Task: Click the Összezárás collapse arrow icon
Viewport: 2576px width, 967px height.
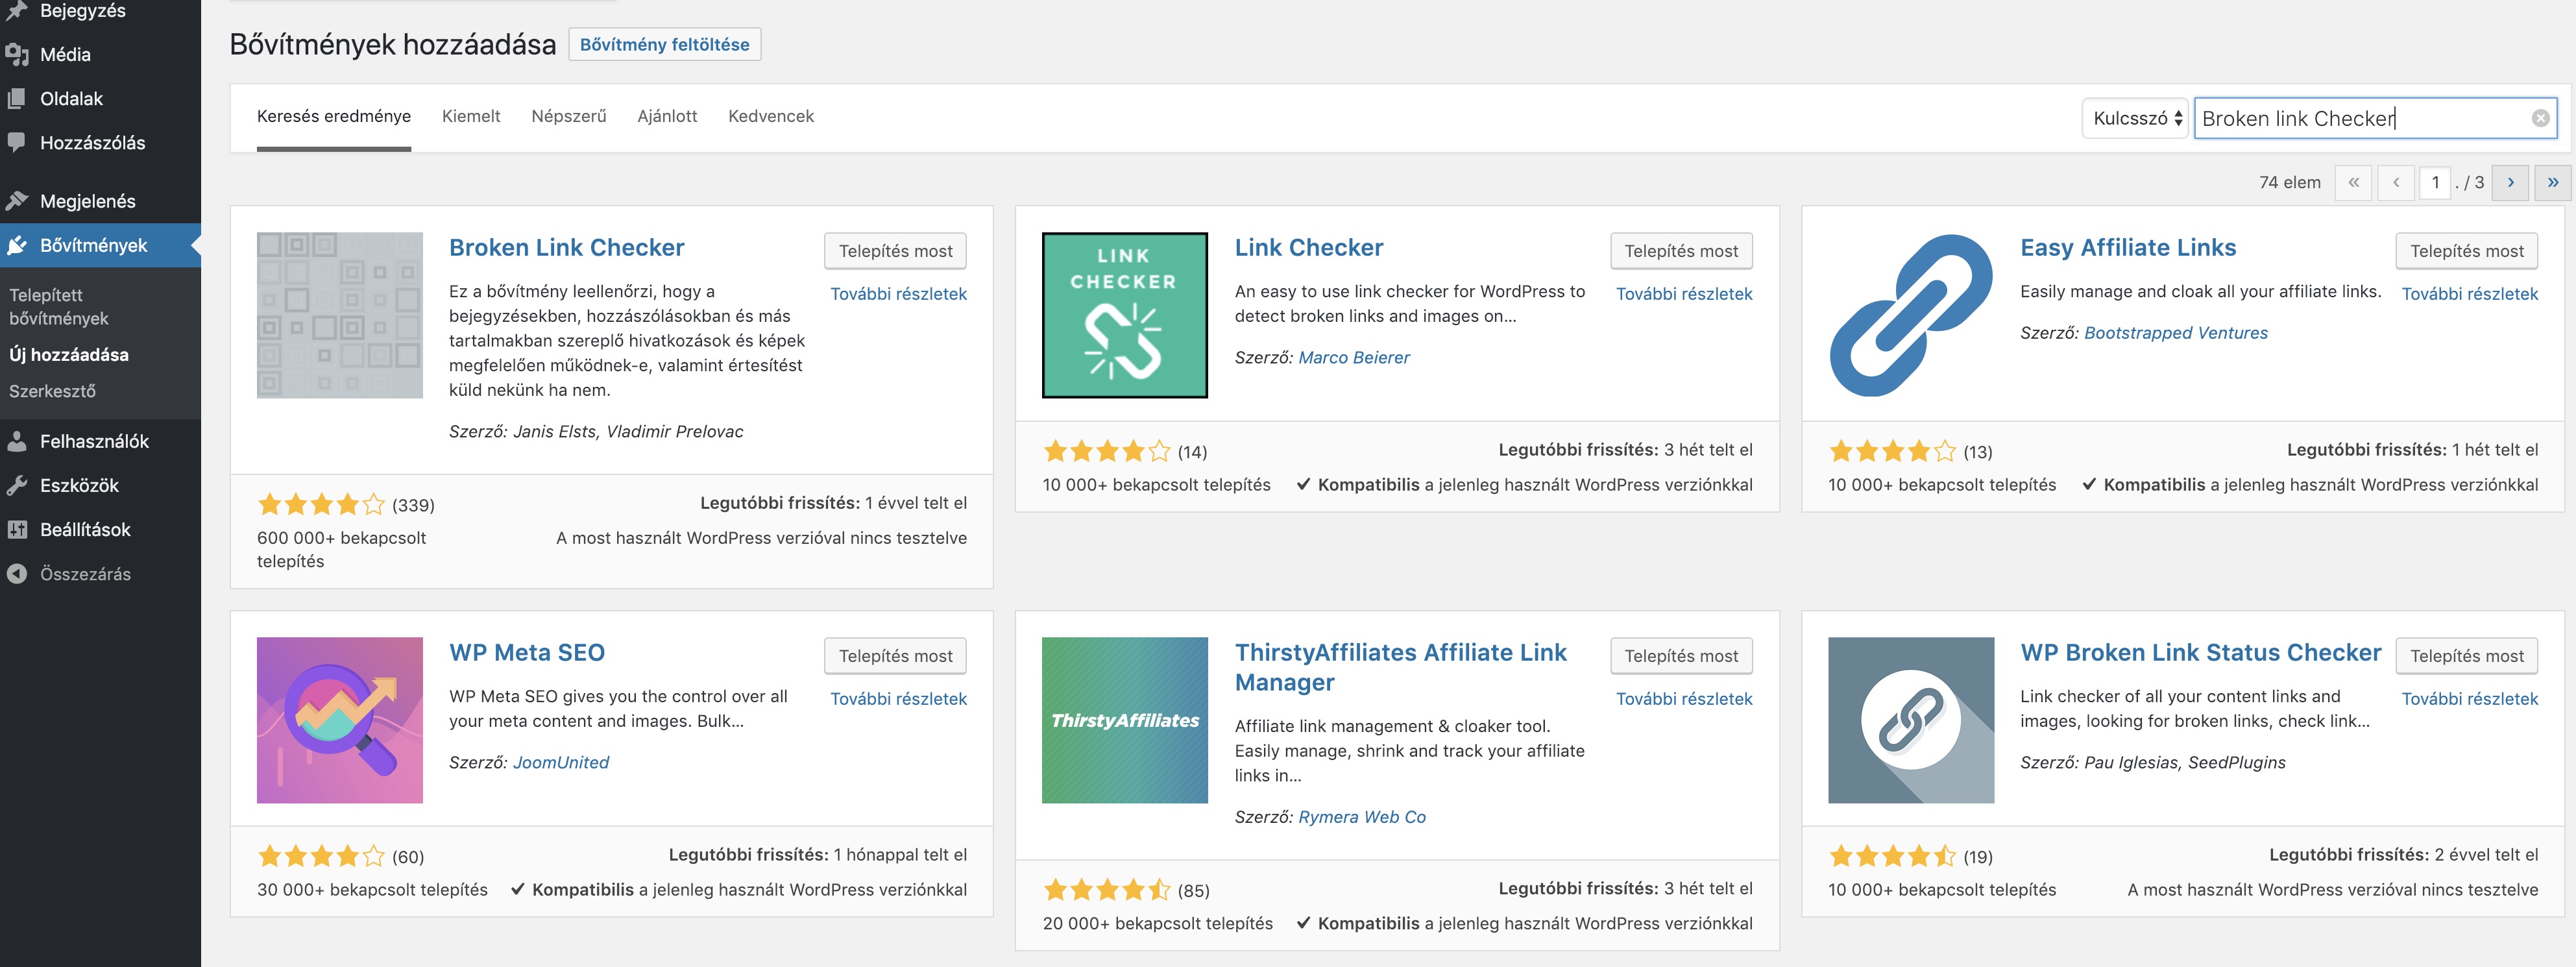Action: [17, 573]
